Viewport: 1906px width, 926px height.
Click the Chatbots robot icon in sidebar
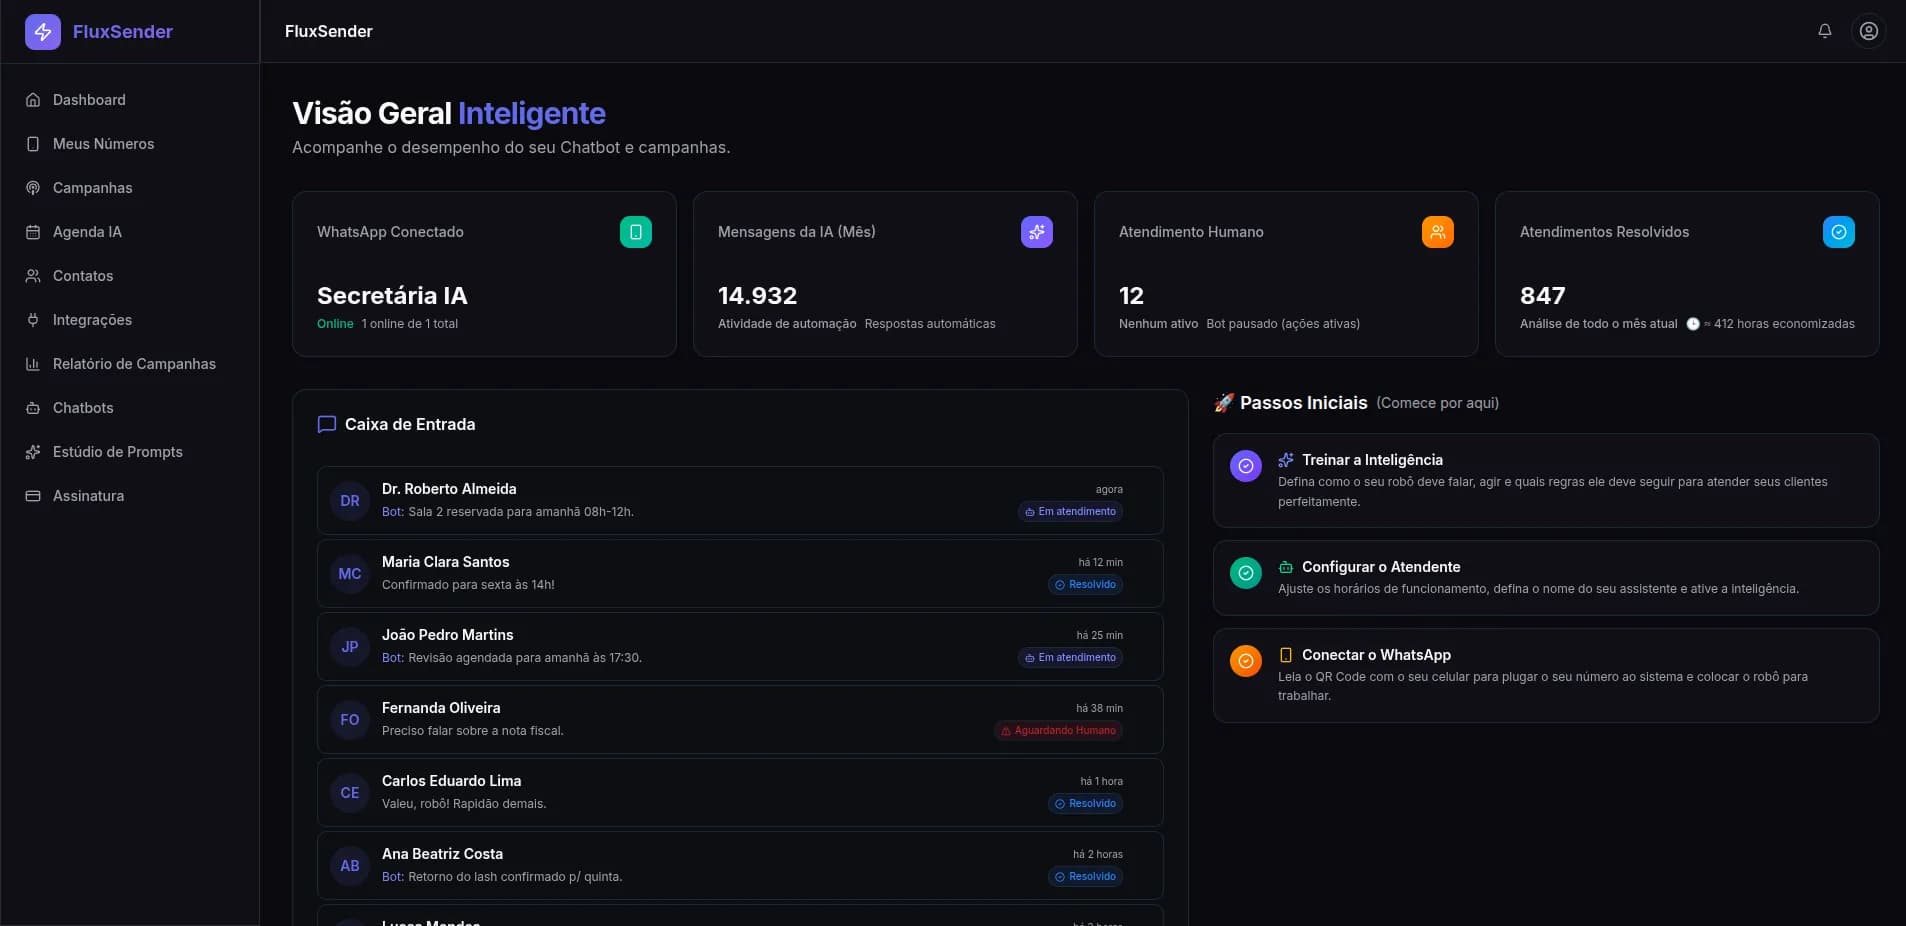pos(33,408)
